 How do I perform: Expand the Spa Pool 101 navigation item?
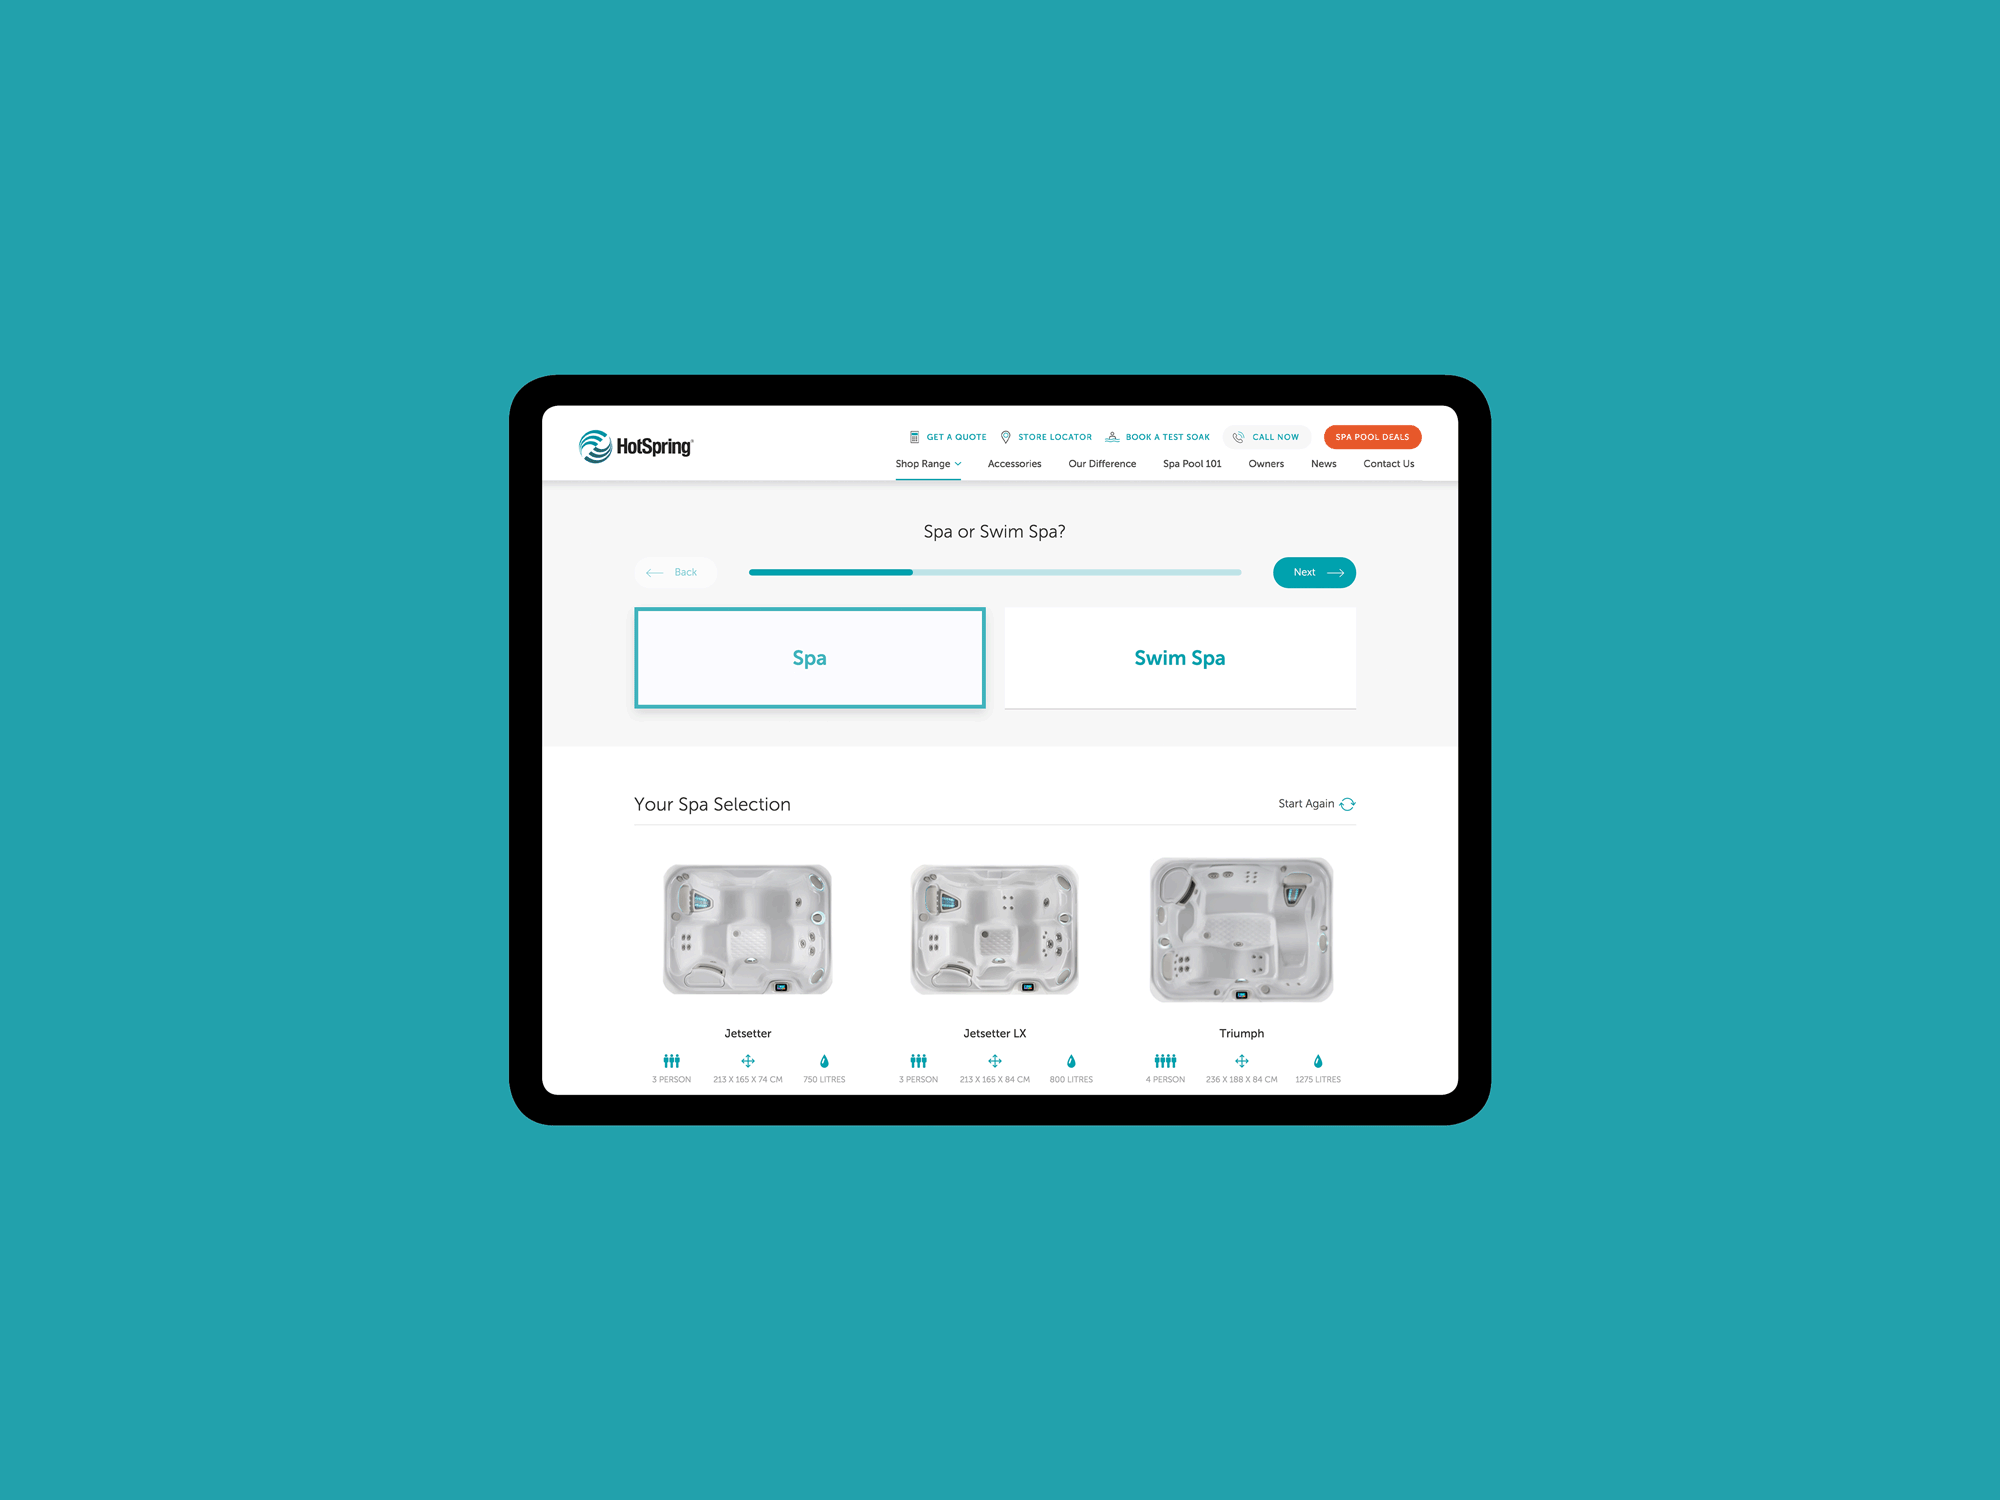point(1192,462)
